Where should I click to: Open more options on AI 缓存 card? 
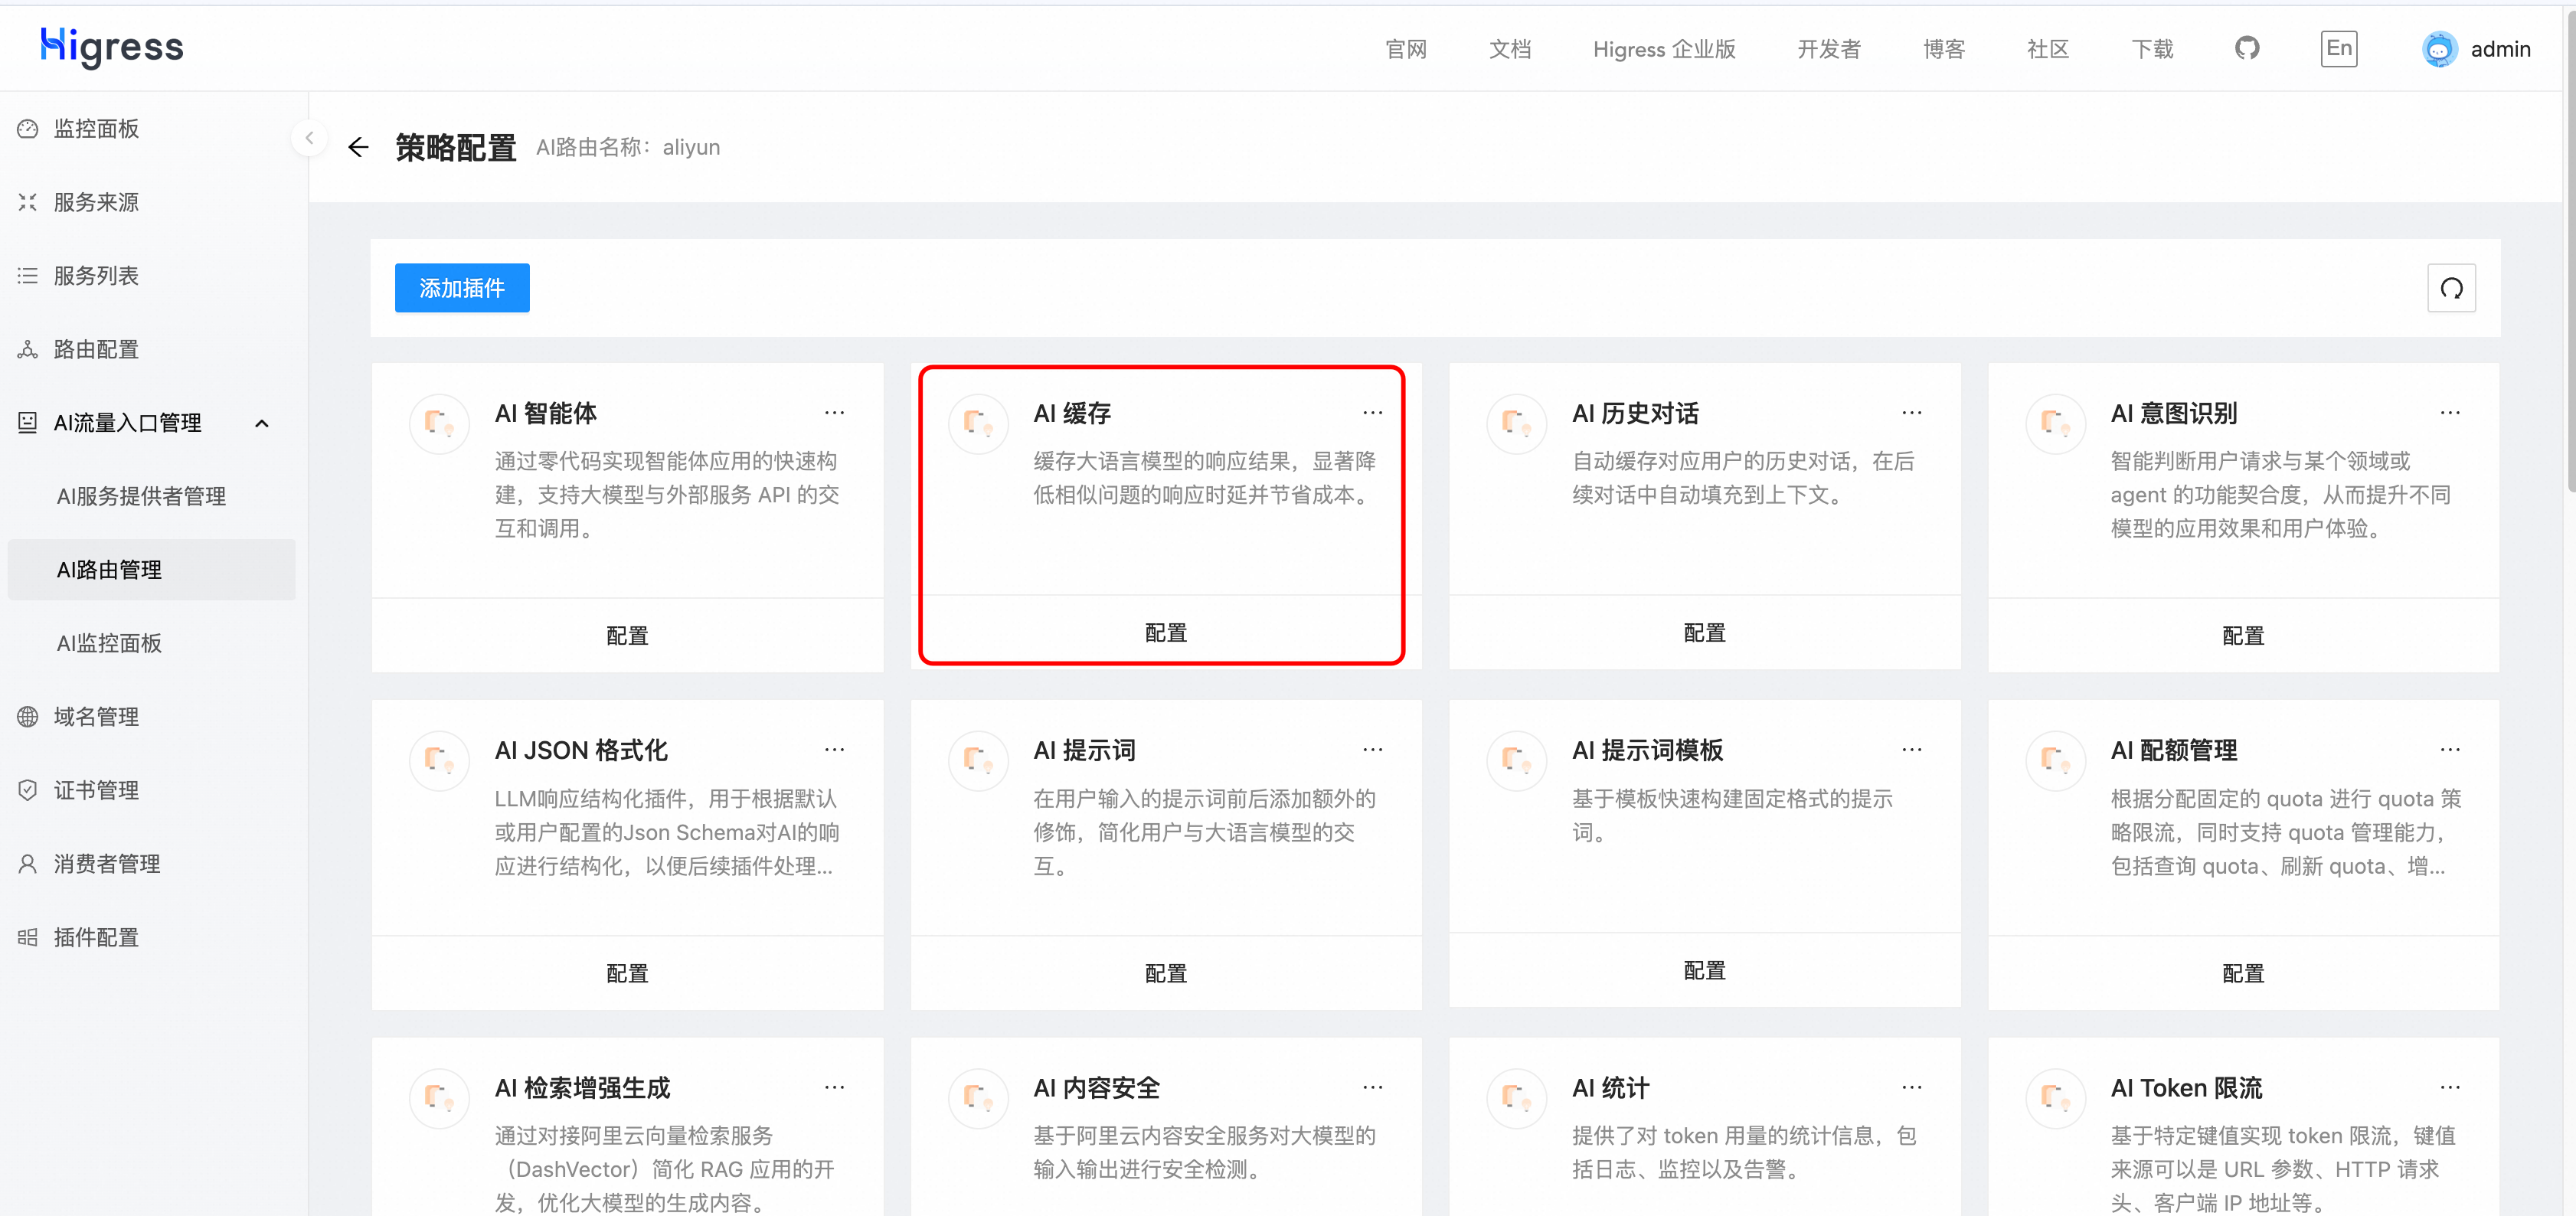tap(1372, 413)
